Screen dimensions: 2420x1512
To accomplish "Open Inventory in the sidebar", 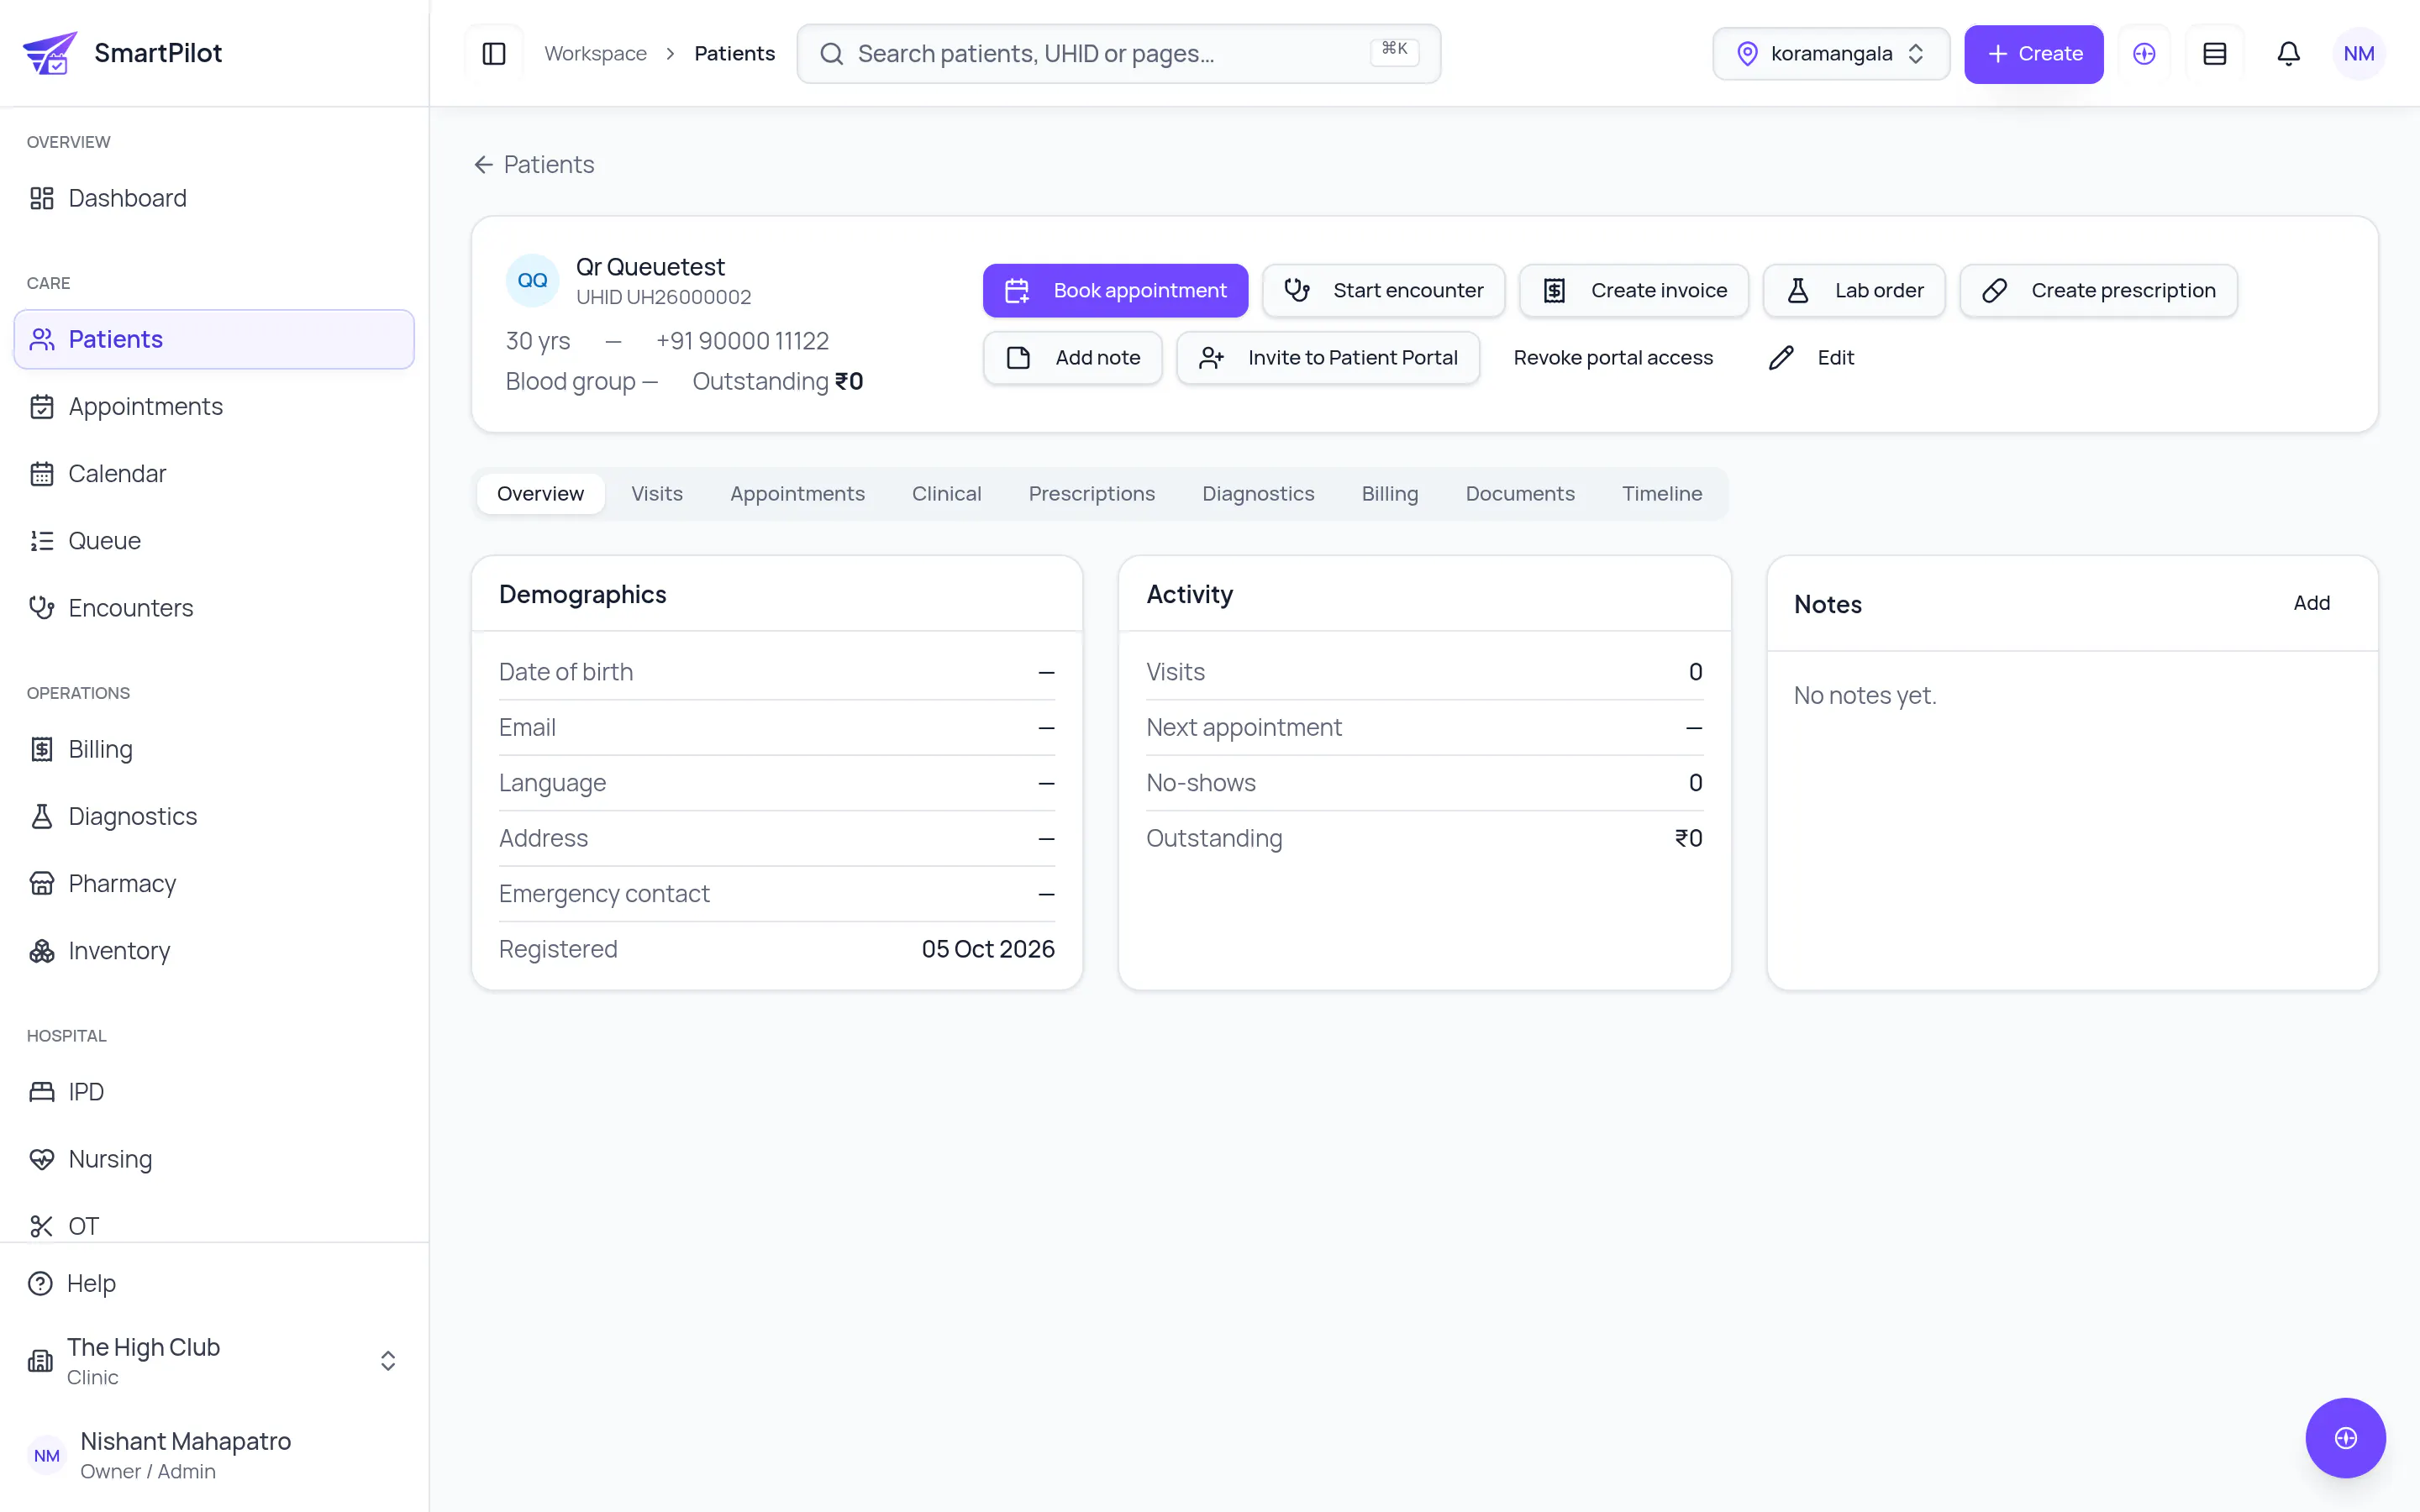I will (214, 951).
